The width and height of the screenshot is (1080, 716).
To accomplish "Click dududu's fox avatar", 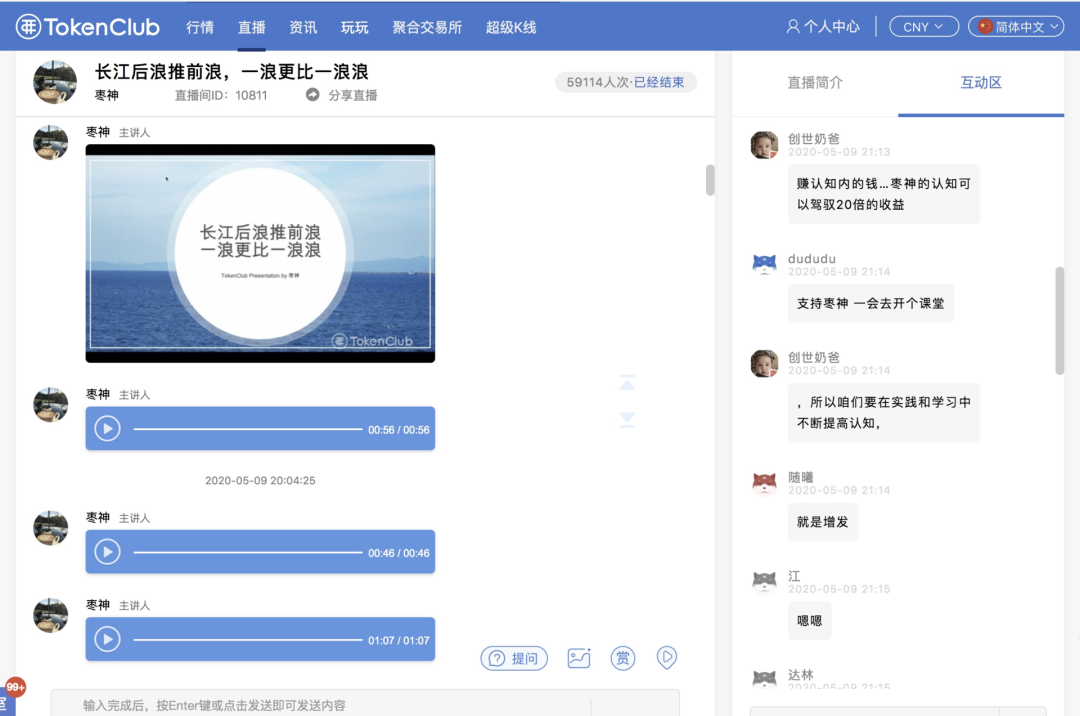I will click(x=764, y=264).
